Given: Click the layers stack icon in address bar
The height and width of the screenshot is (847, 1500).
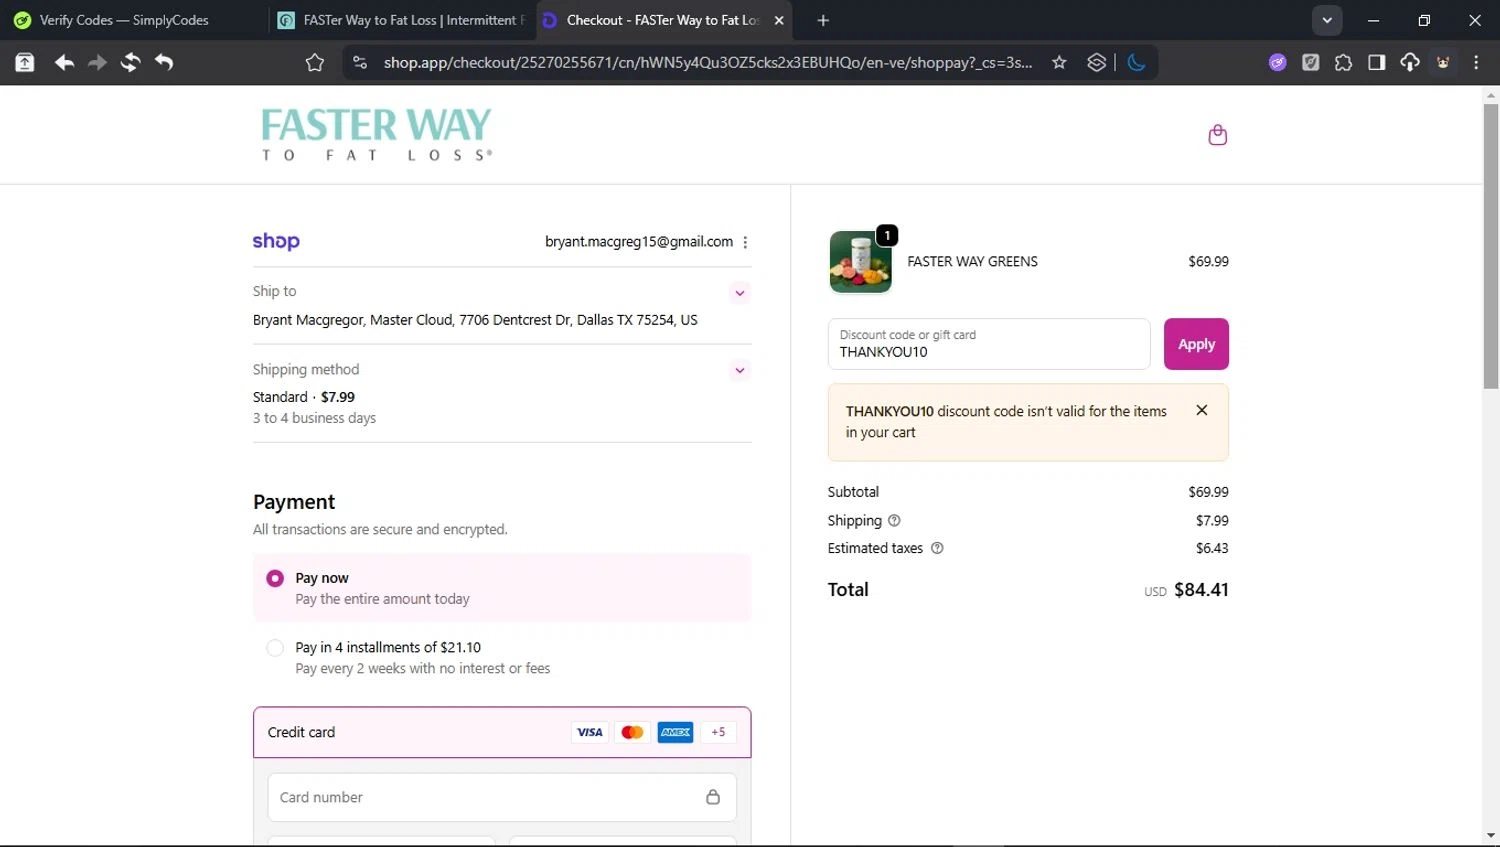Looking at the screenshot, I should click(1096, 63).
